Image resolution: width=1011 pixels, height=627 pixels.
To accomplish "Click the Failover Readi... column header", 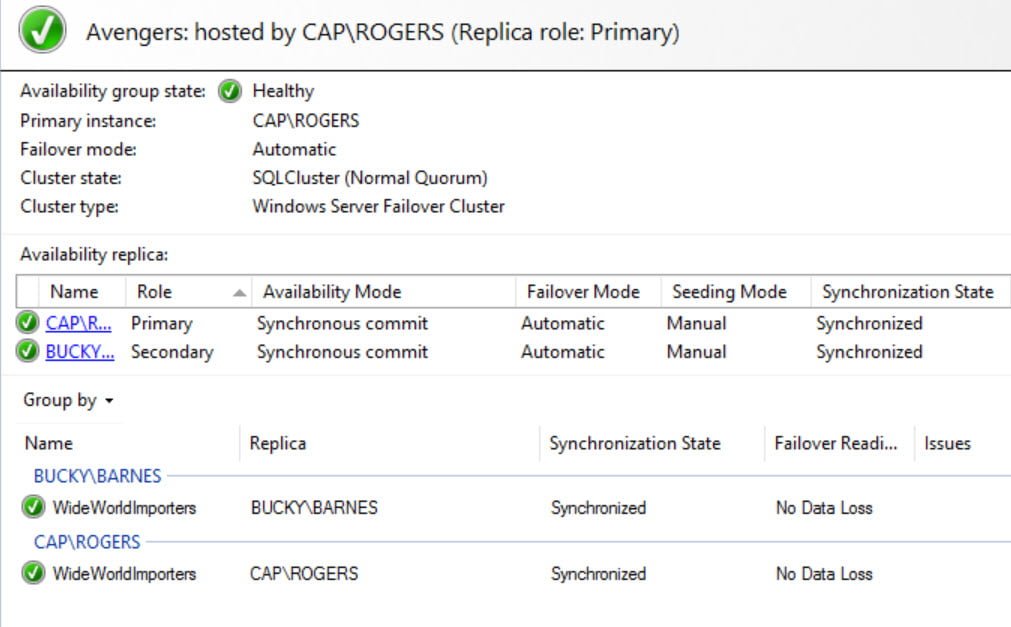I will pos(839,443).
